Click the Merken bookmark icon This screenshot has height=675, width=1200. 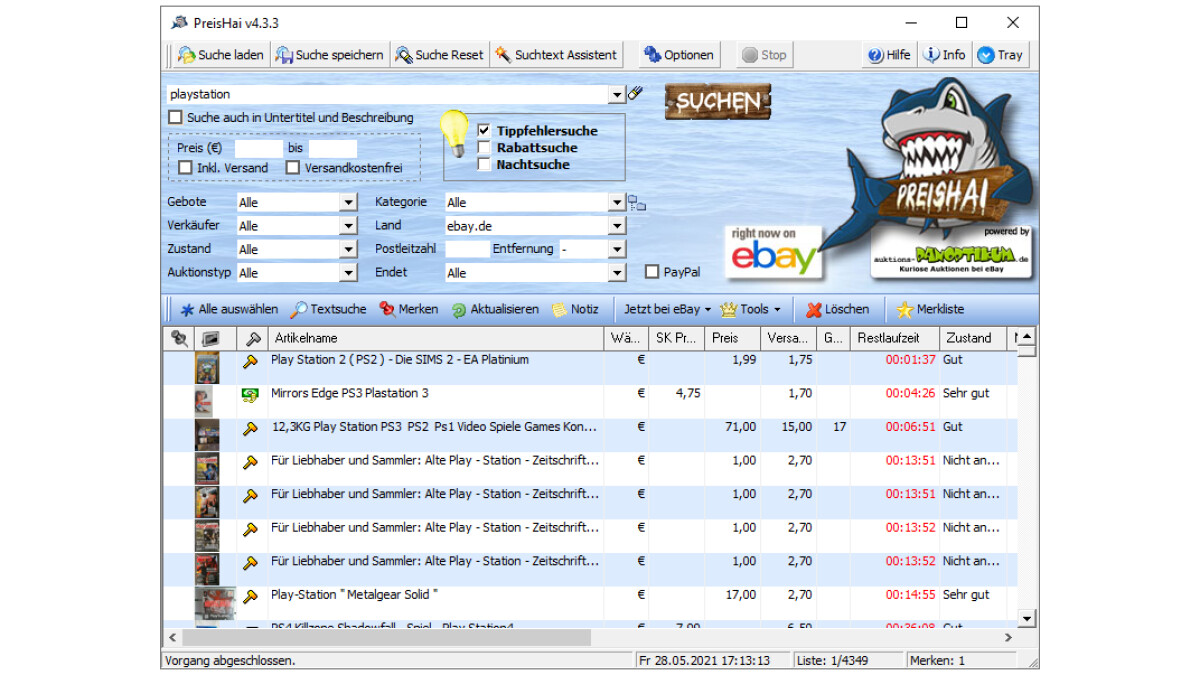[387, 310]
